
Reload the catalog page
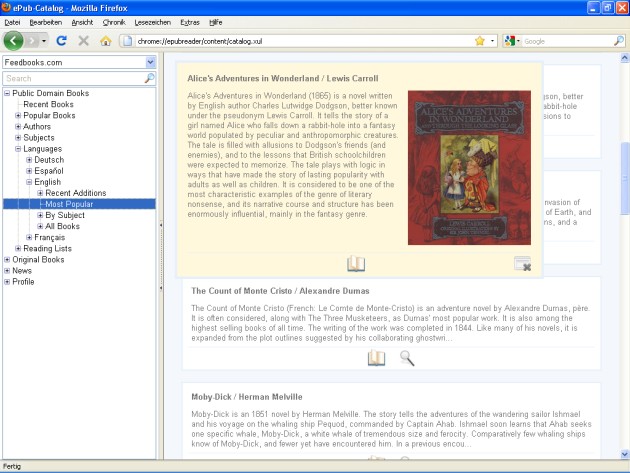pos(61,41)
